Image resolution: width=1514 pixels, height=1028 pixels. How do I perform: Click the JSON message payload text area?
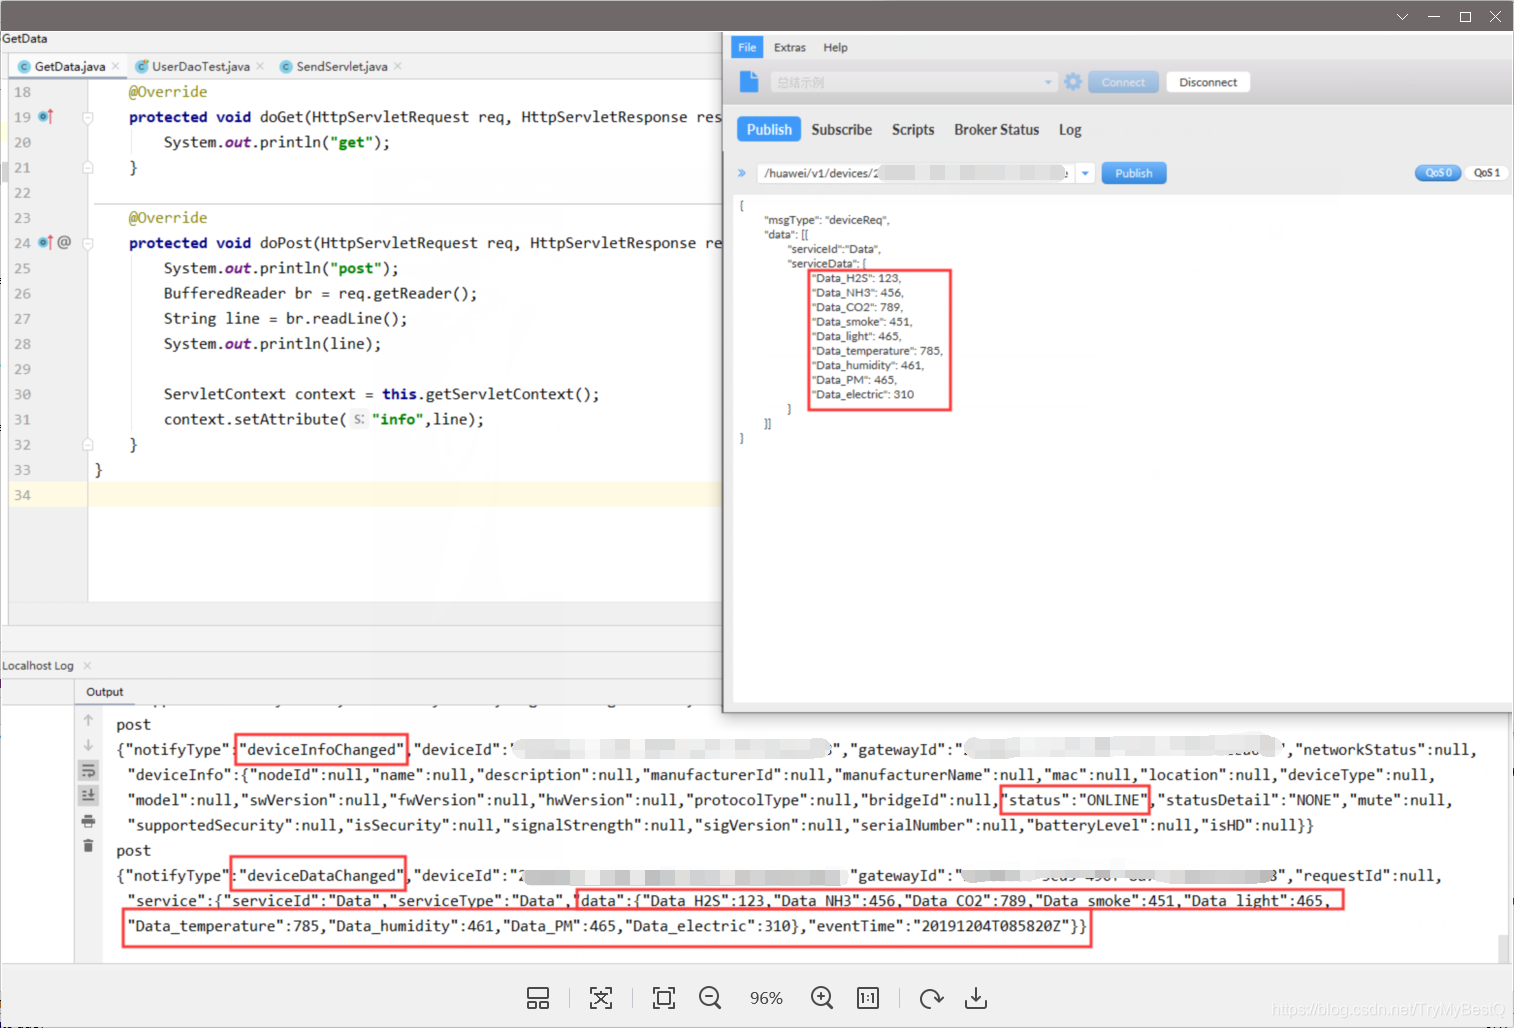click(1120, 447)
